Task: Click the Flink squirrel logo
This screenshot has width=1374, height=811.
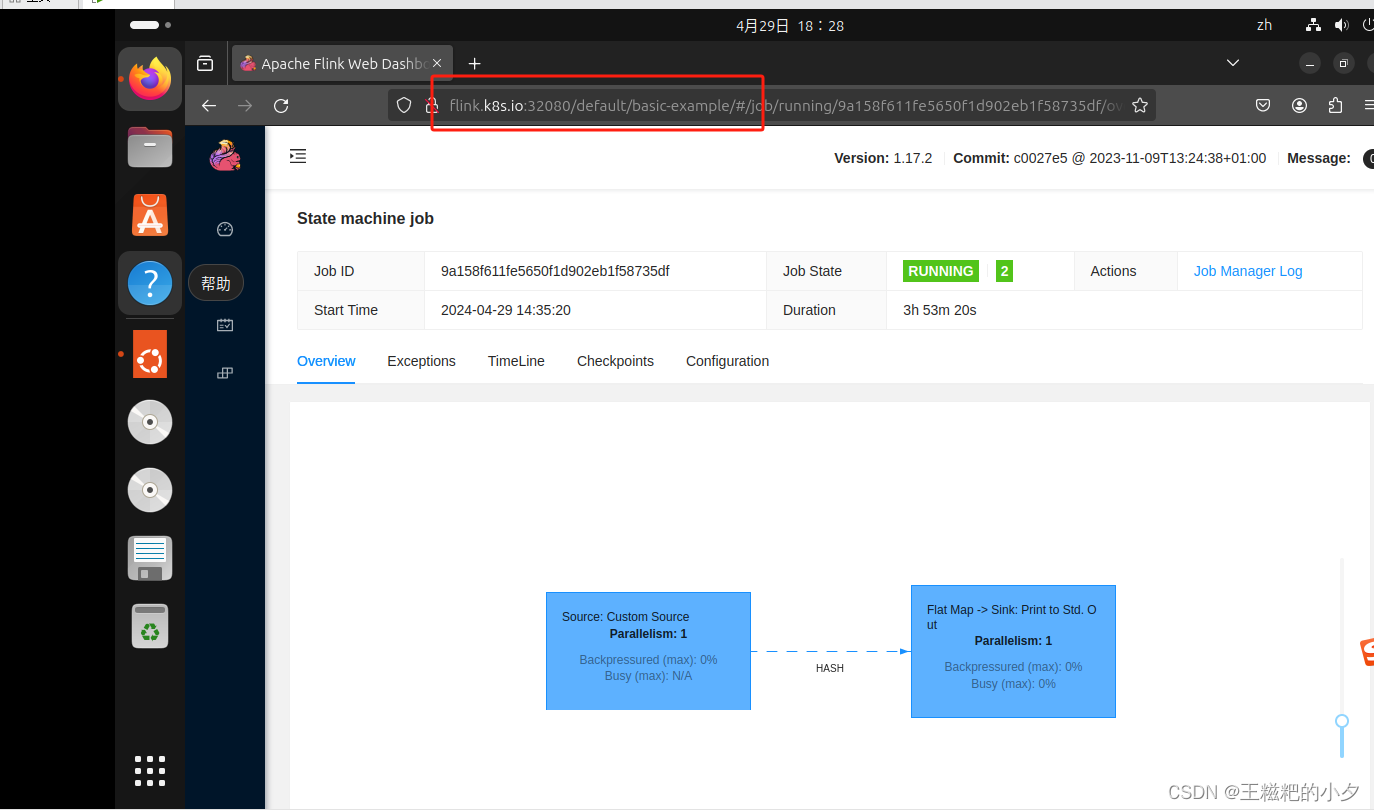Action: tap(225, 156)
